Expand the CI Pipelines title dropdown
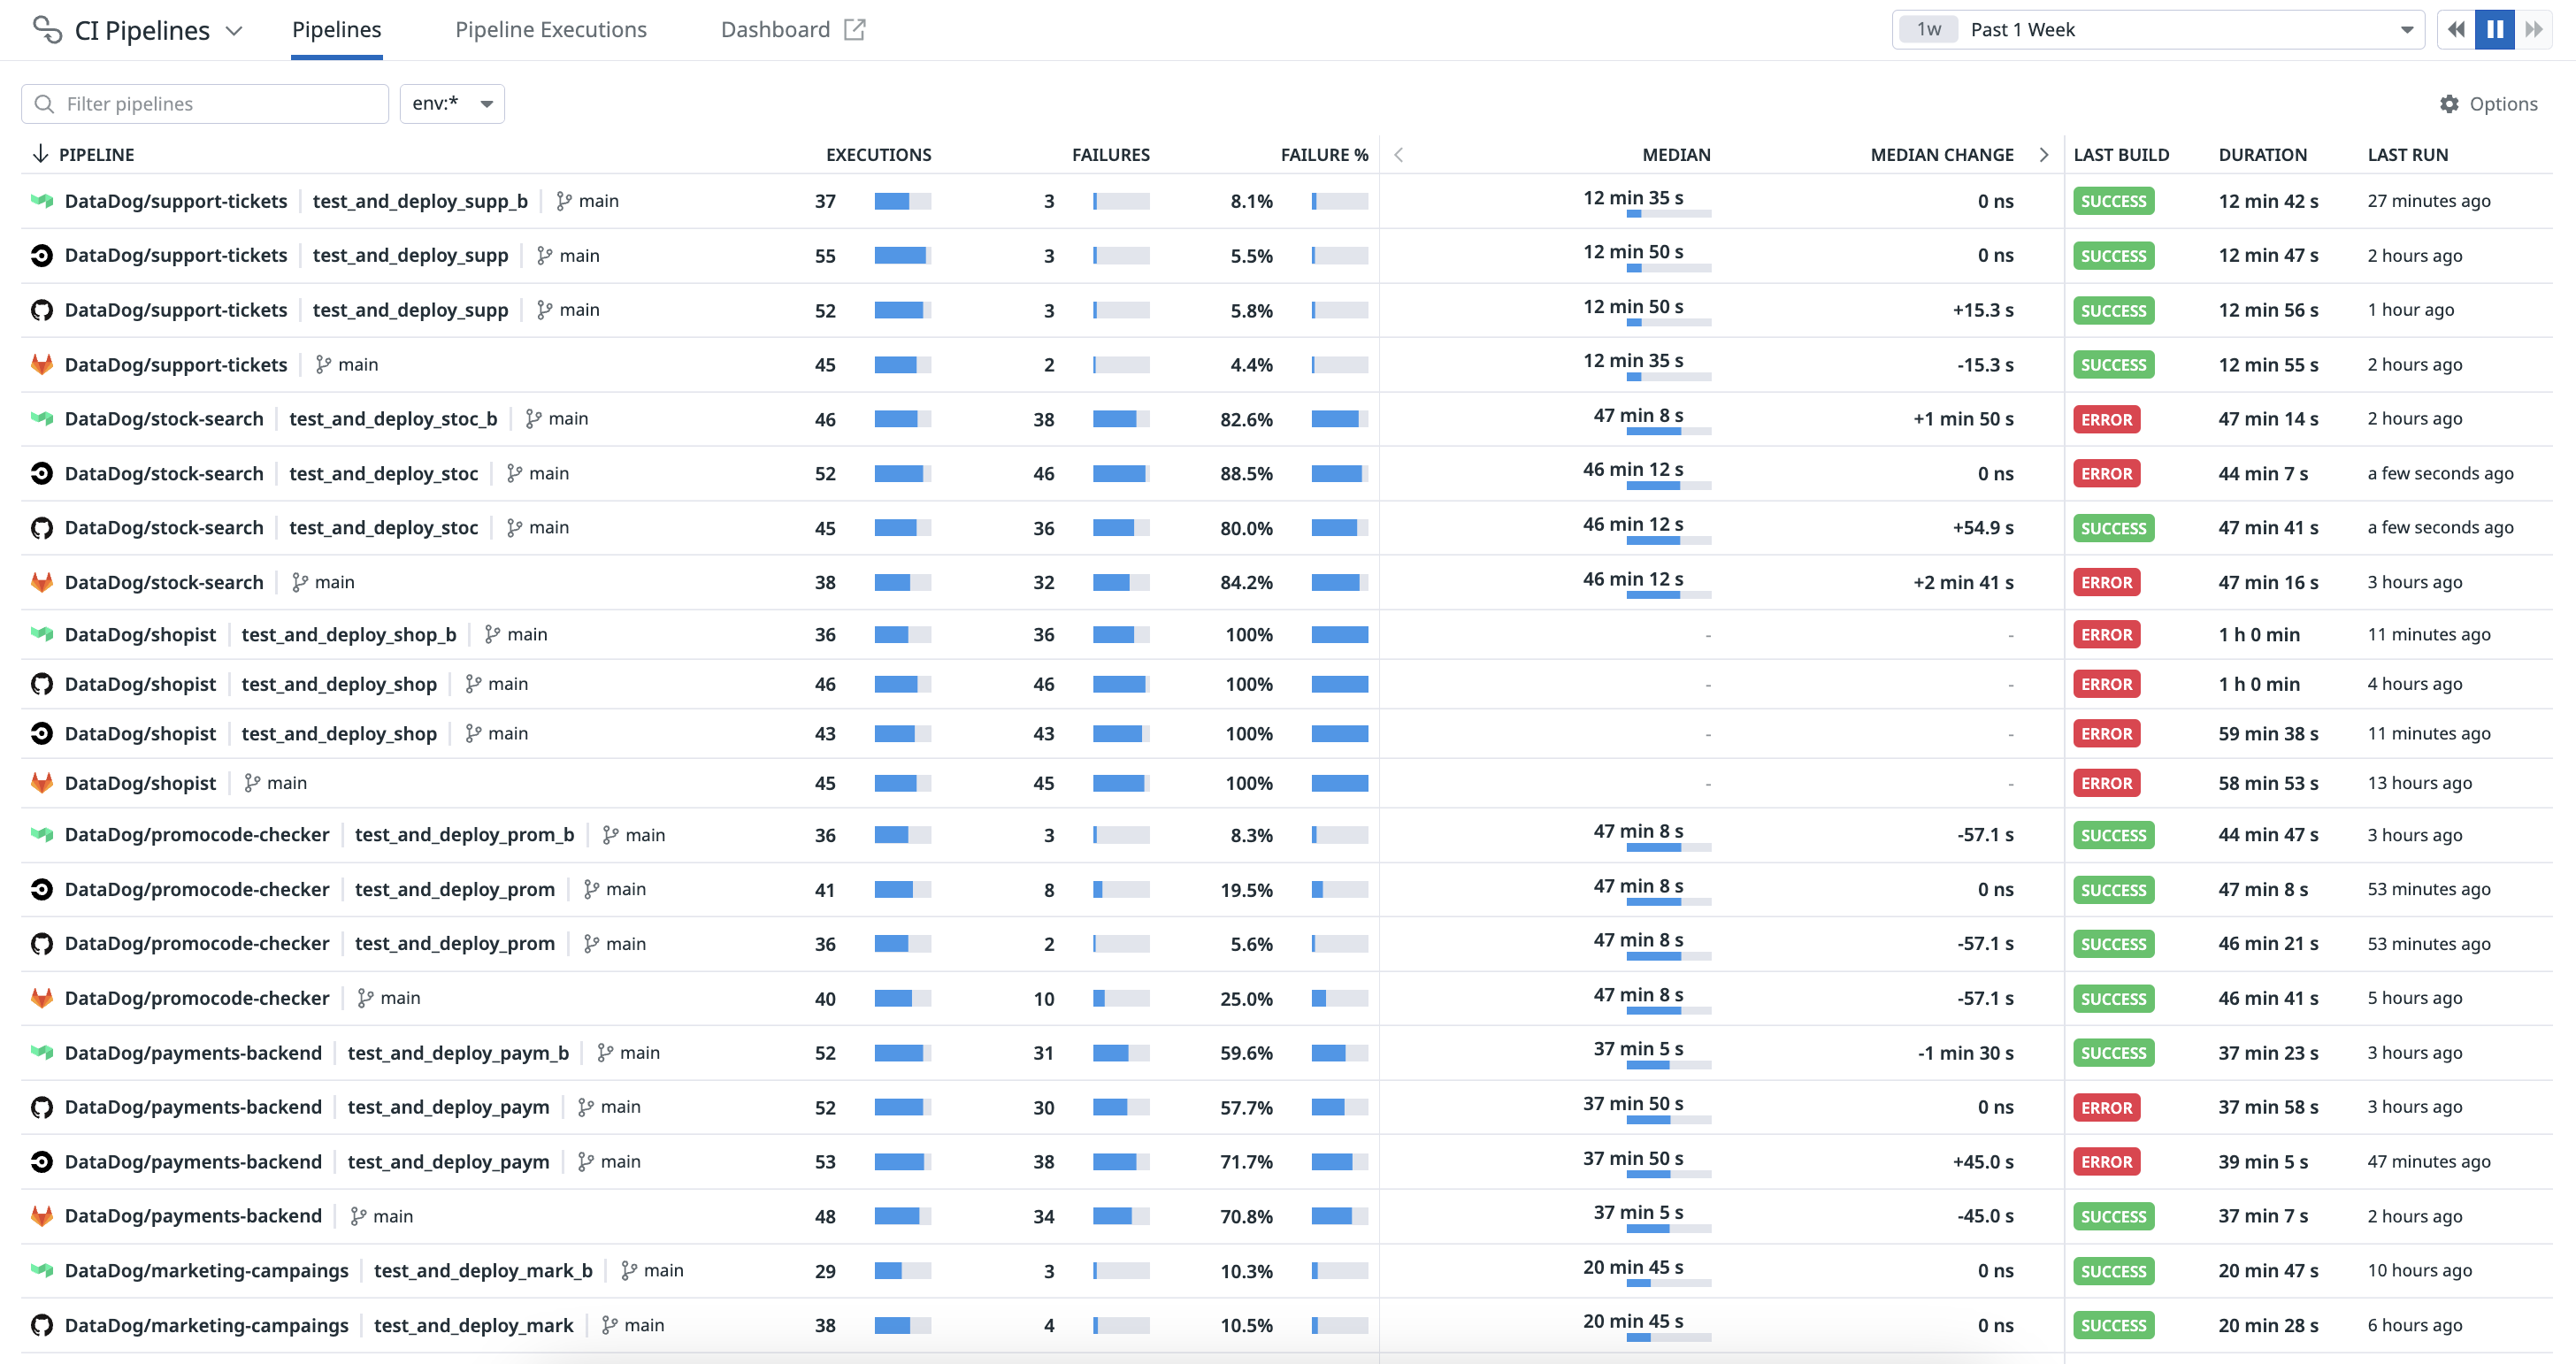The width and height of the screenshot is (2576, 1364). [x=234, y=31]
